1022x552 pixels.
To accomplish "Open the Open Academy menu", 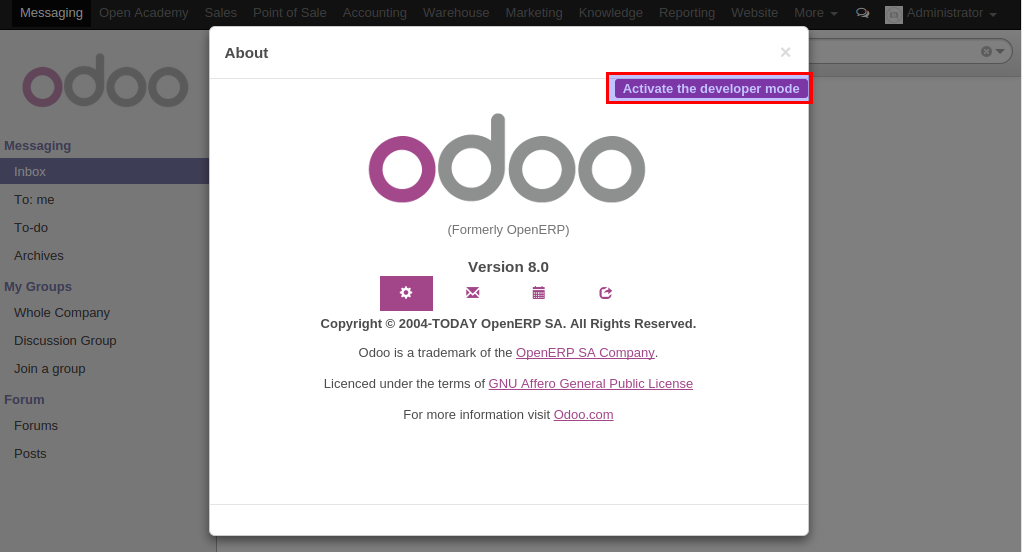I will coord(143,13).
